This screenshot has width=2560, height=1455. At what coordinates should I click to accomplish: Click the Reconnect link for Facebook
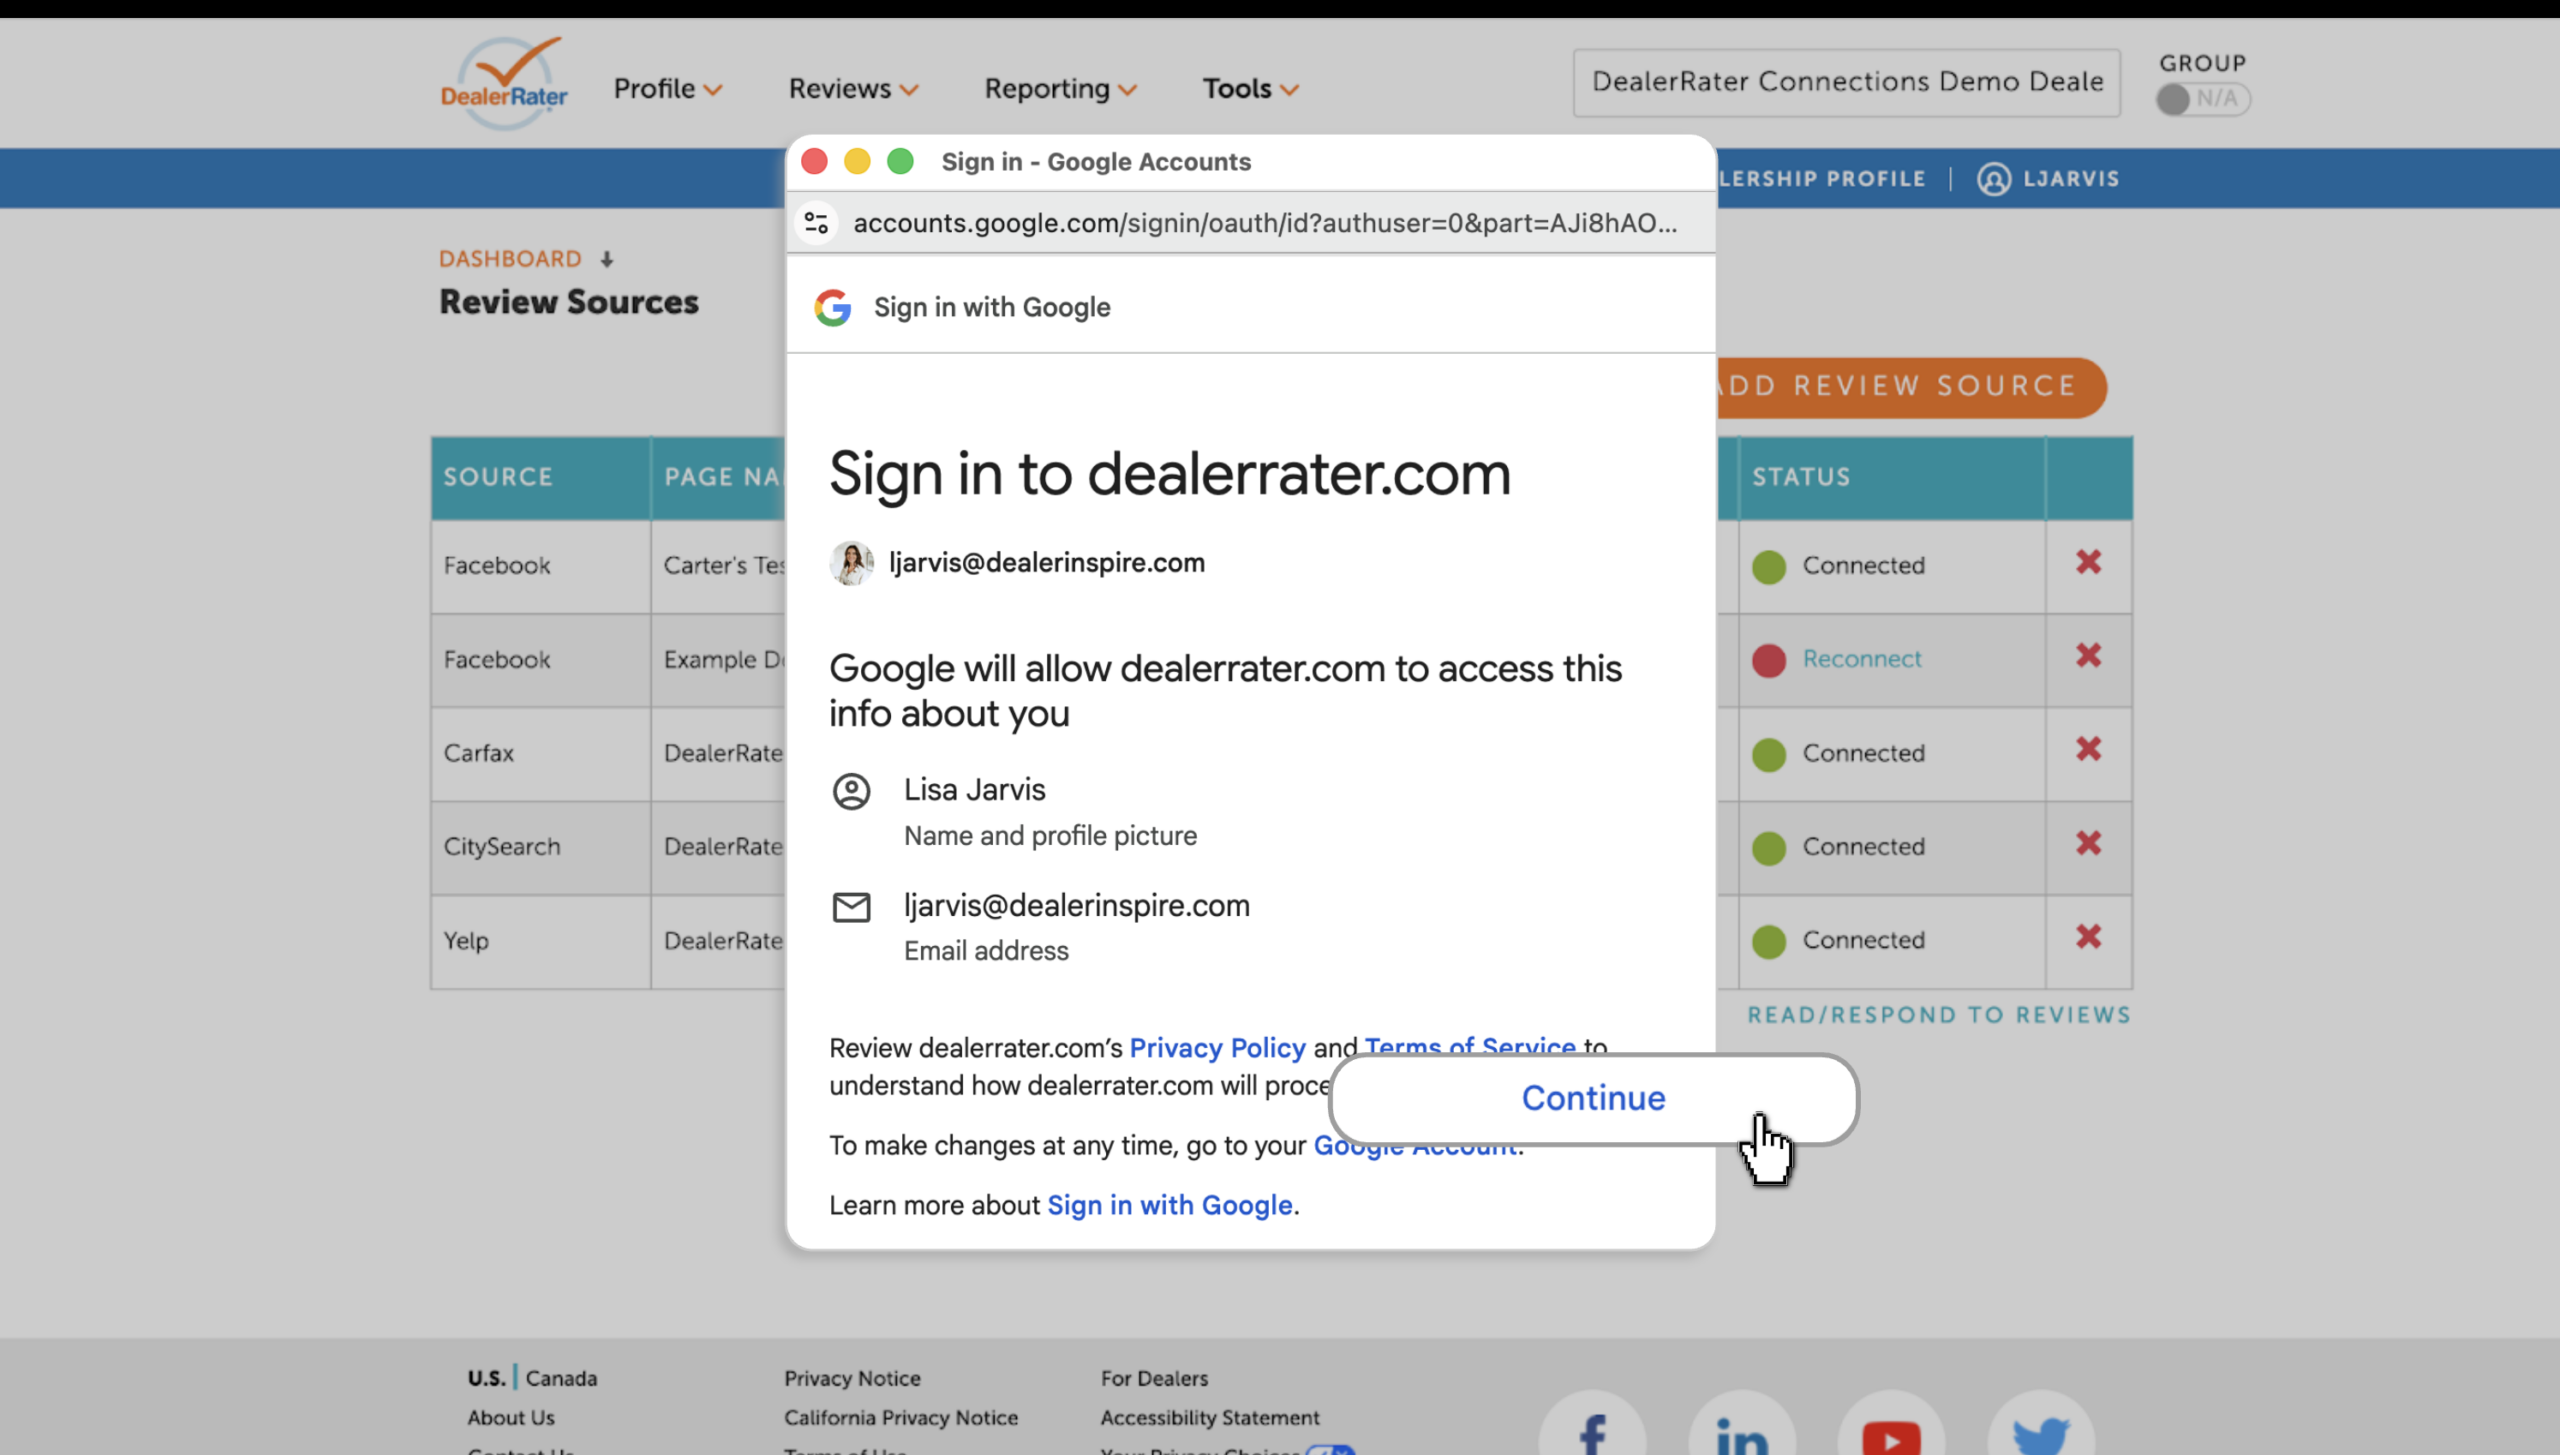(1862, 659)
